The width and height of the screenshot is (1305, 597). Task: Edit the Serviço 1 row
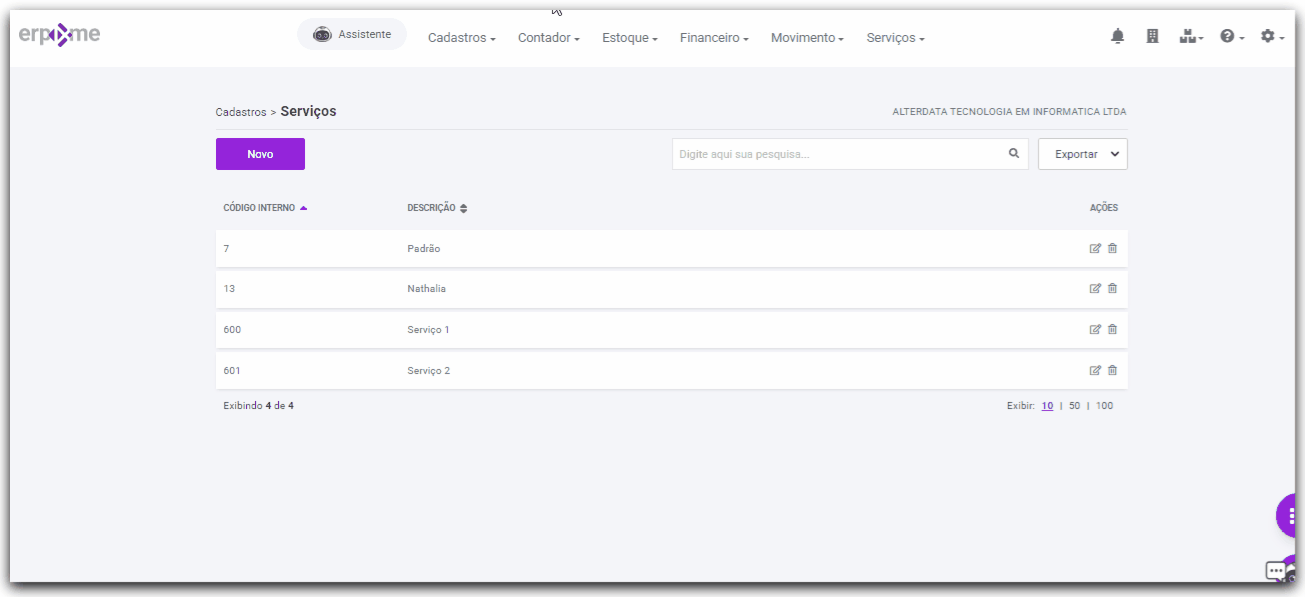click(1095, 329)
